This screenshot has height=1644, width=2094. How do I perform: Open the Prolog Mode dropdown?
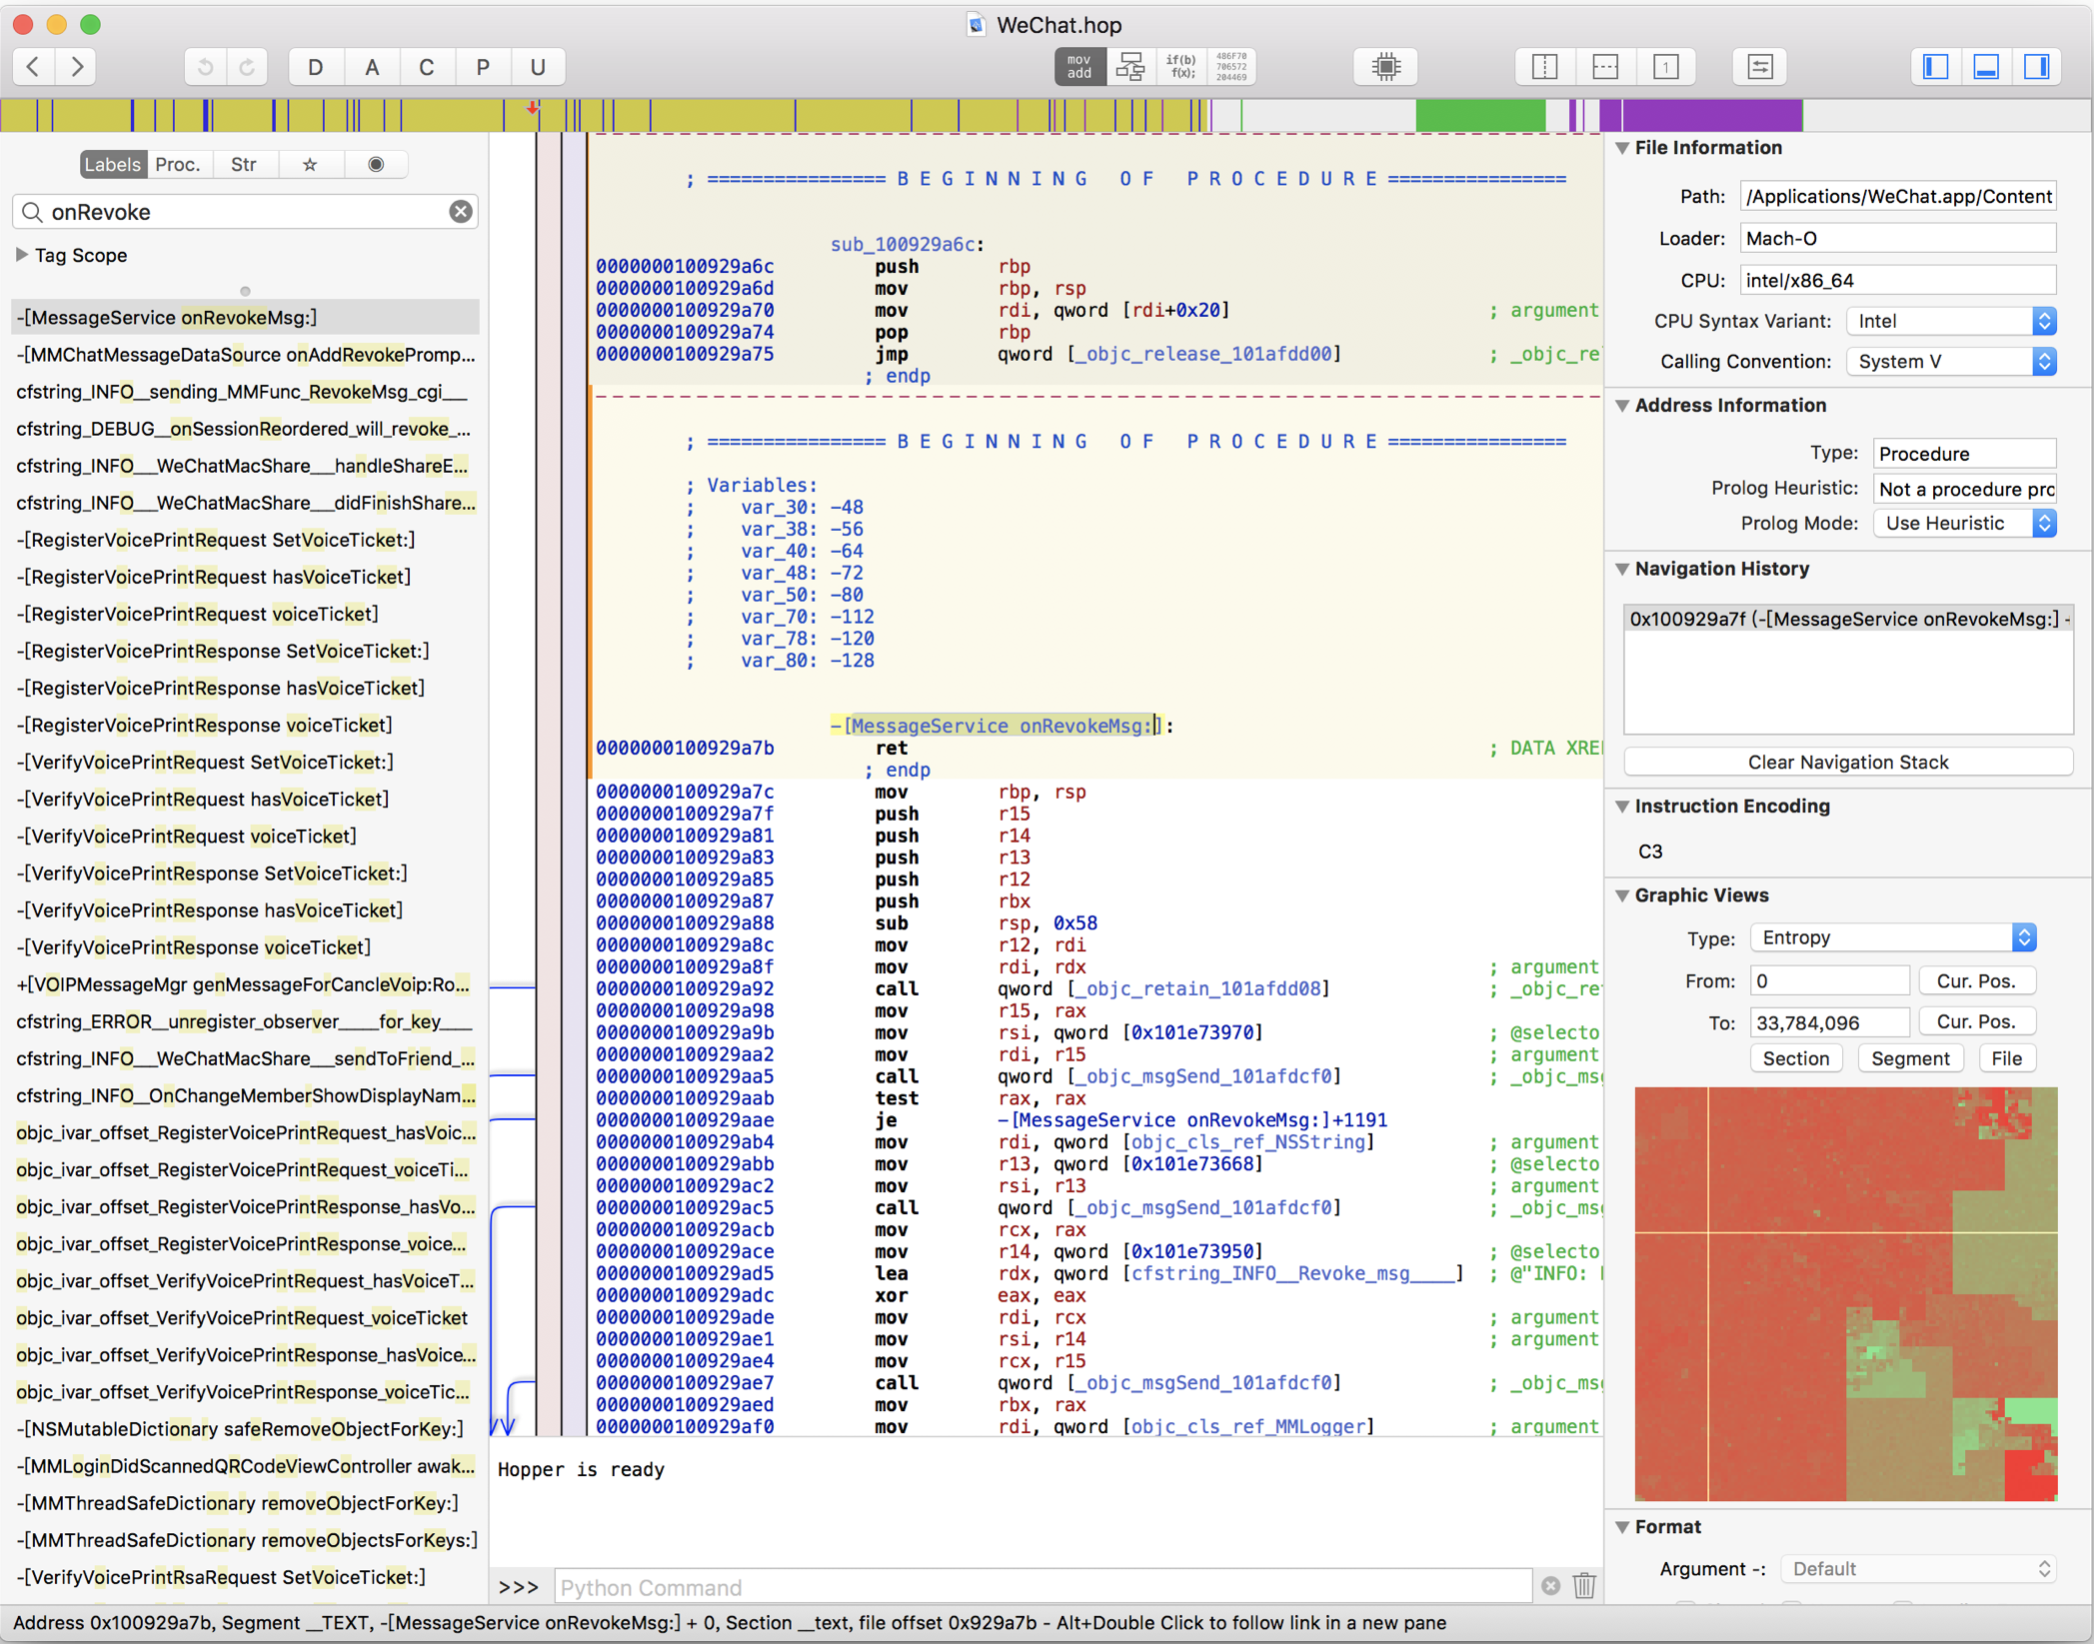click(1965, 523)
